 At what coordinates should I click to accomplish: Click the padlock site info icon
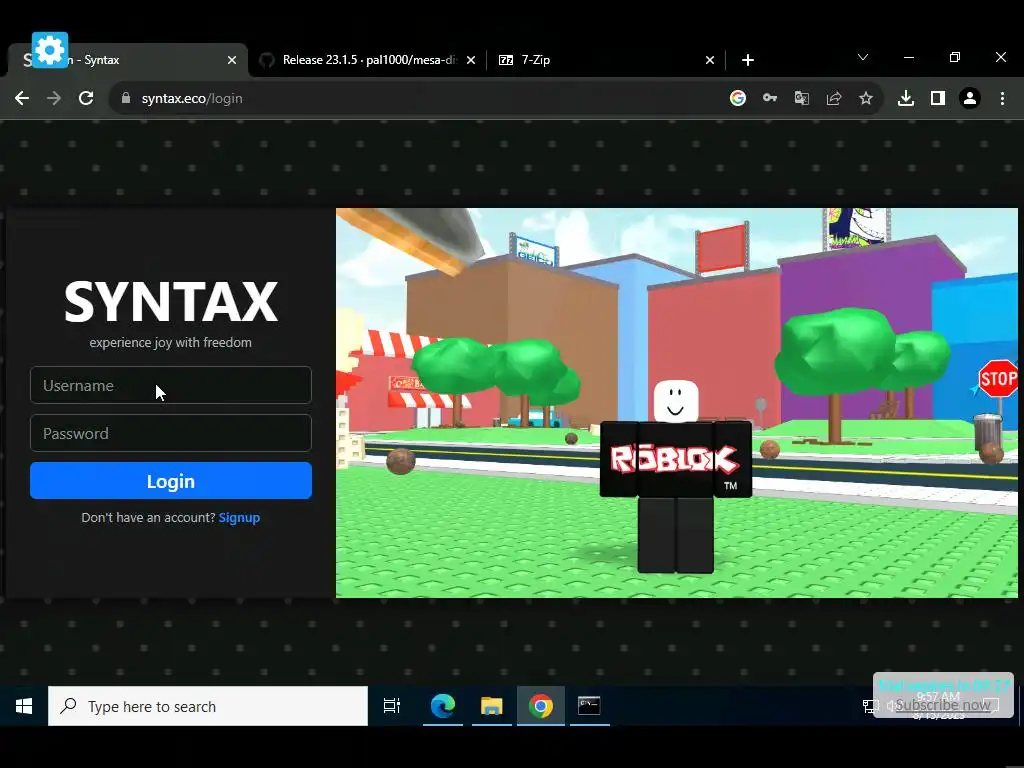tap(126, 98)
